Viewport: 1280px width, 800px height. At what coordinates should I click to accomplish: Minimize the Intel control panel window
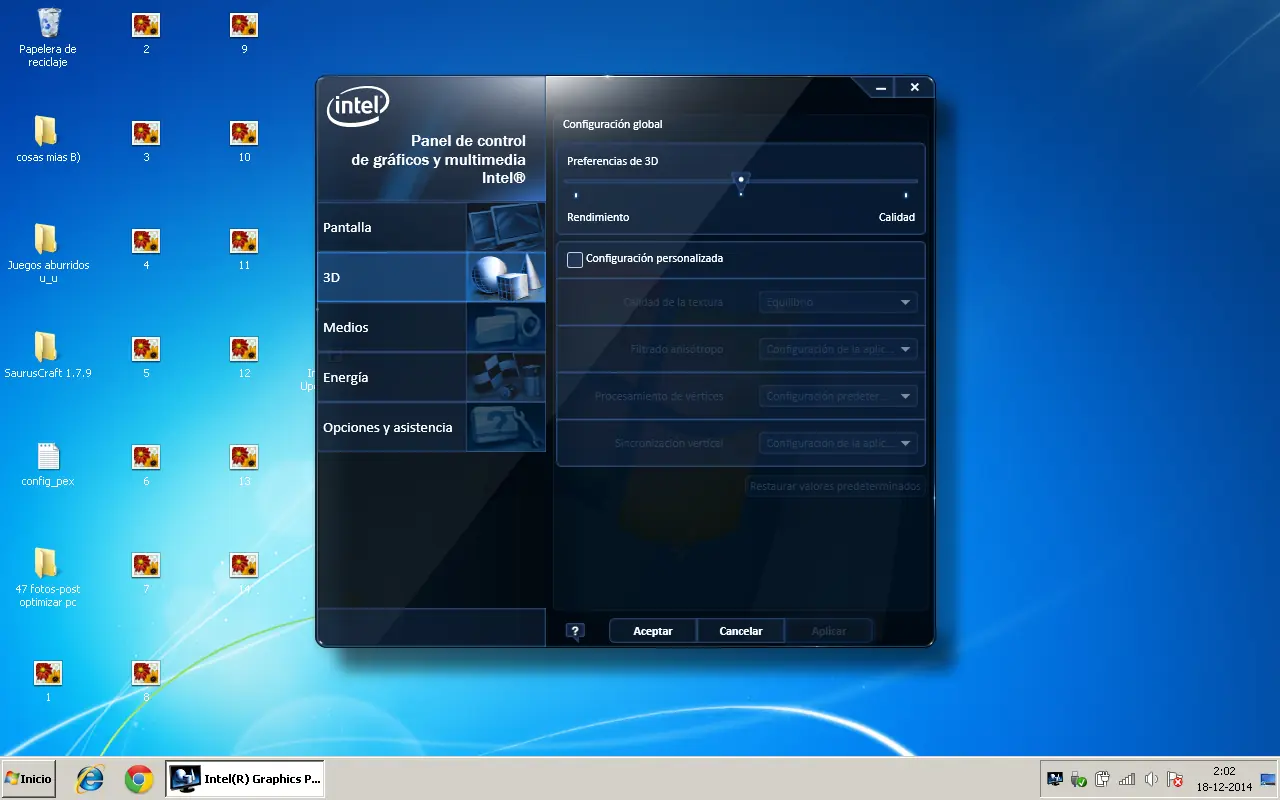pos(881,88)
